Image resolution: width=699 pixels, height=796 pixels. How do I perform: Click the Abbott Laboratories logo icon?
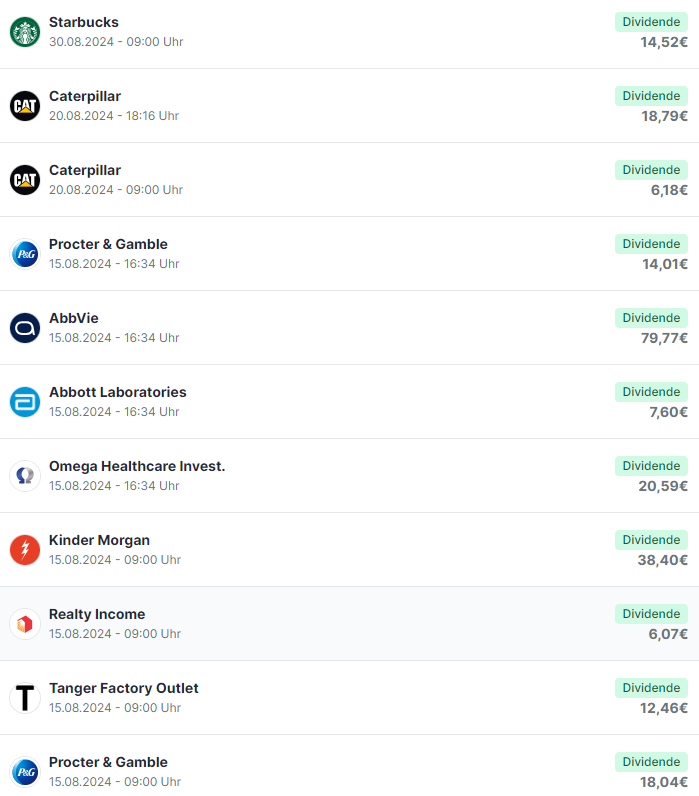25,402
